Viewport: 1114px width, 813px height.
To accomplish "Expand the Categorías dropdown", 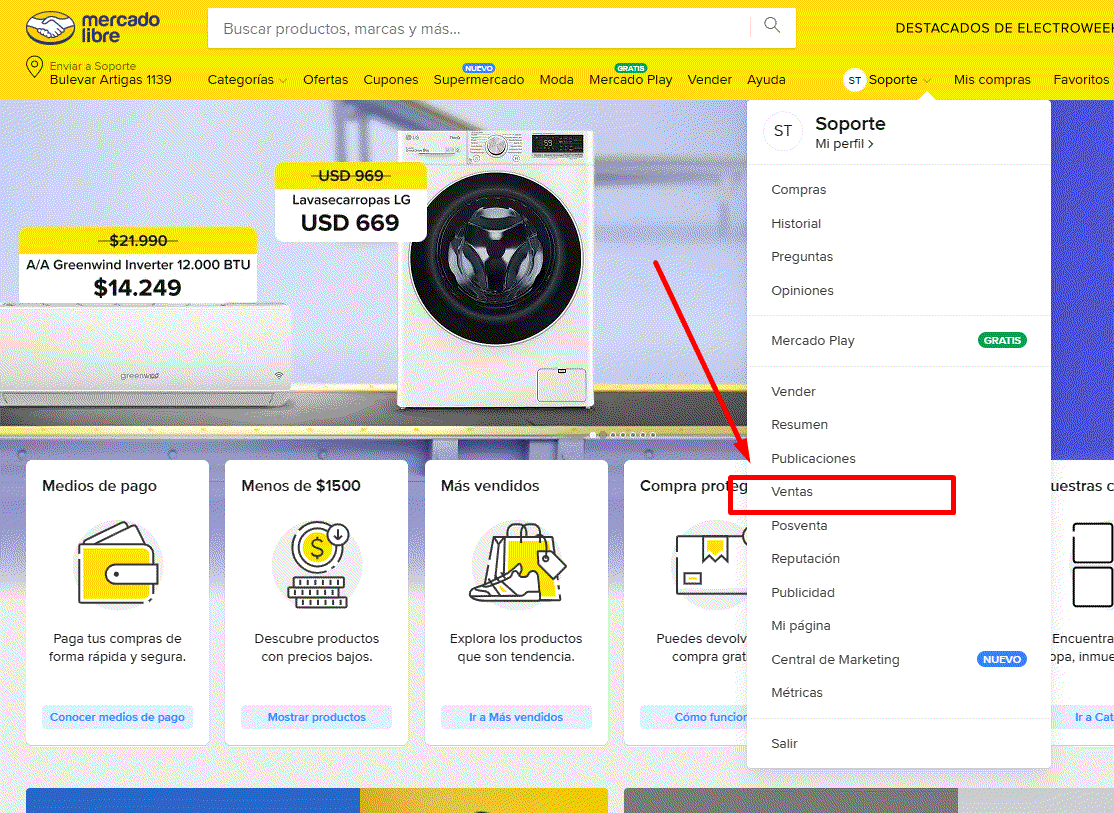I will coord(247,80).
